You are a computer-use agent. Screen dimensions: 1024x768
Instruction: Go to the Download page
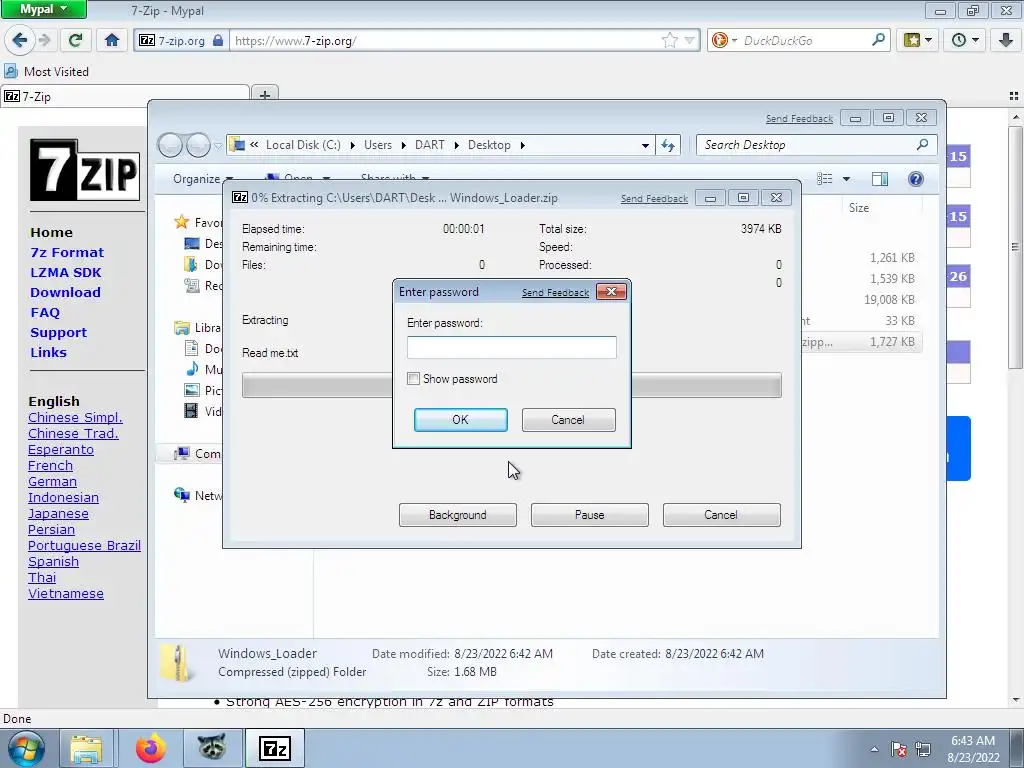(x=65, y=293)
